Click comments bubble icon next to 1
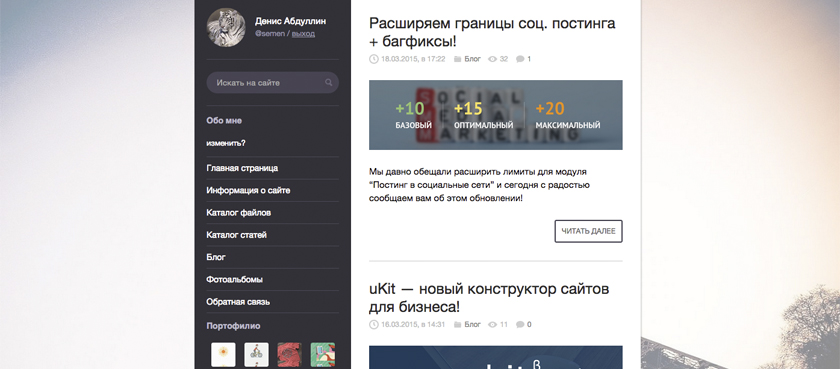Screen dimensions: 840x369 [x=520, y=59]
